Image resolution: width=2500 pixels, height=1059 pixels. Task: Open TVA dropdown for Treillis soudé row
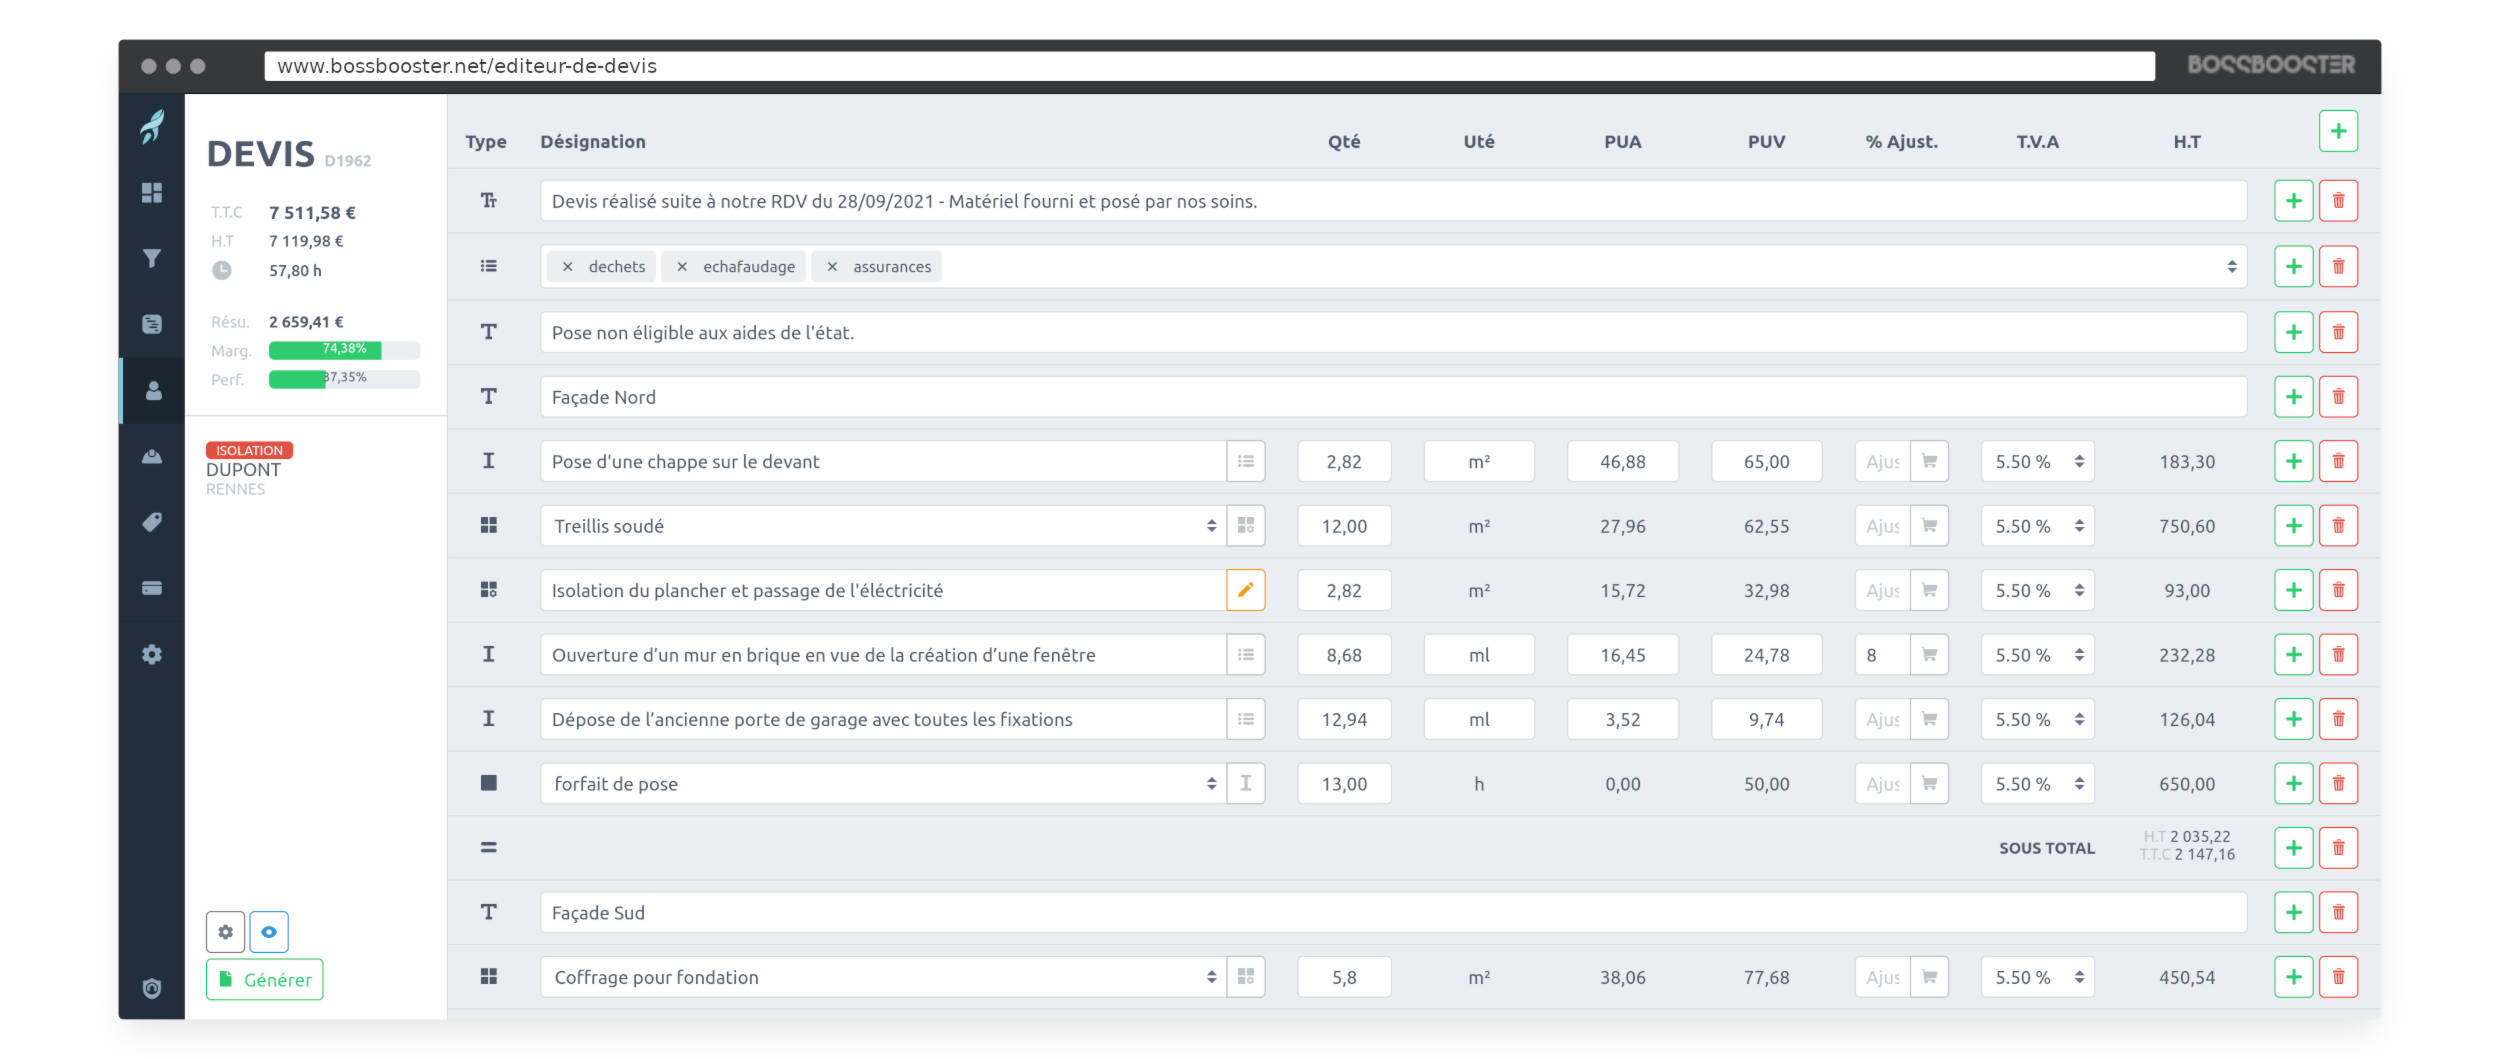pos(2037,526)
